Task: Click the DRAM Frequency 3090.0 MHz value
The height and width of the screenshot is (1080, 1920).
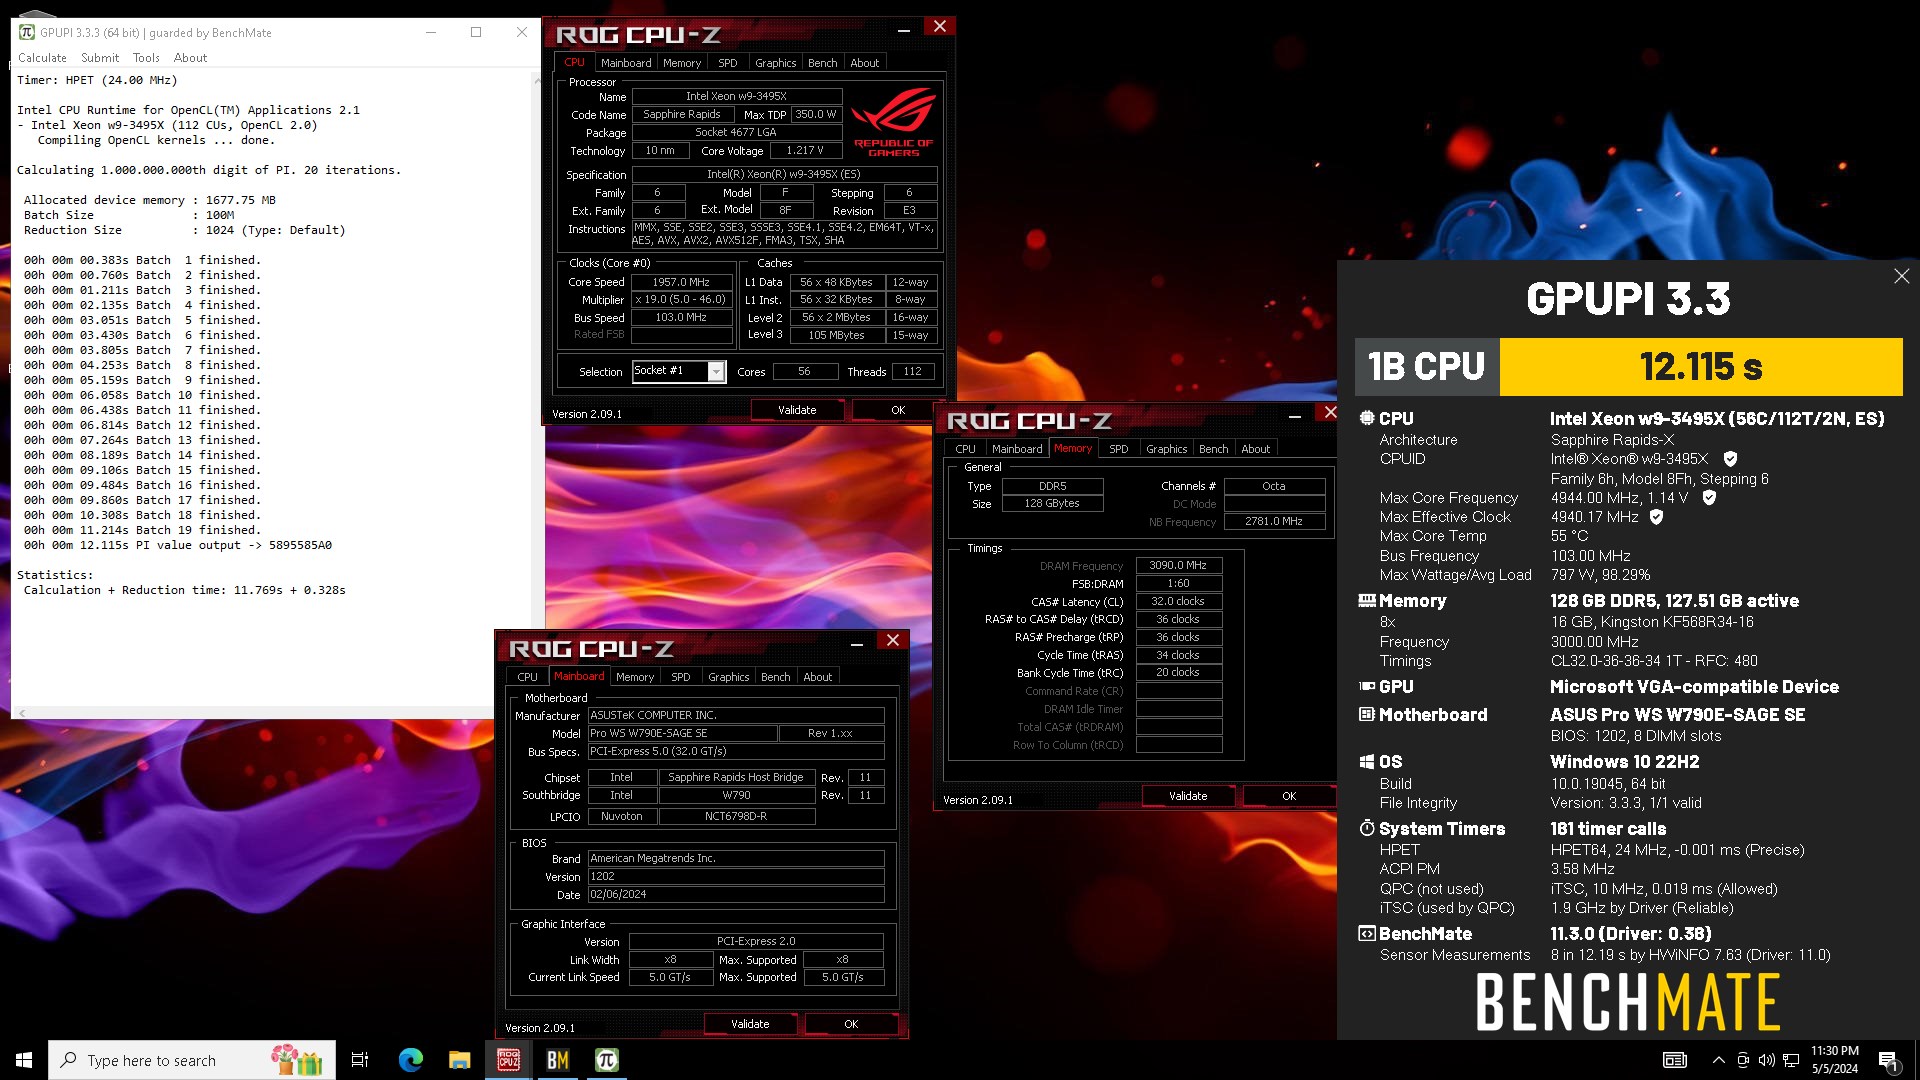Action: pos(1178,565)
